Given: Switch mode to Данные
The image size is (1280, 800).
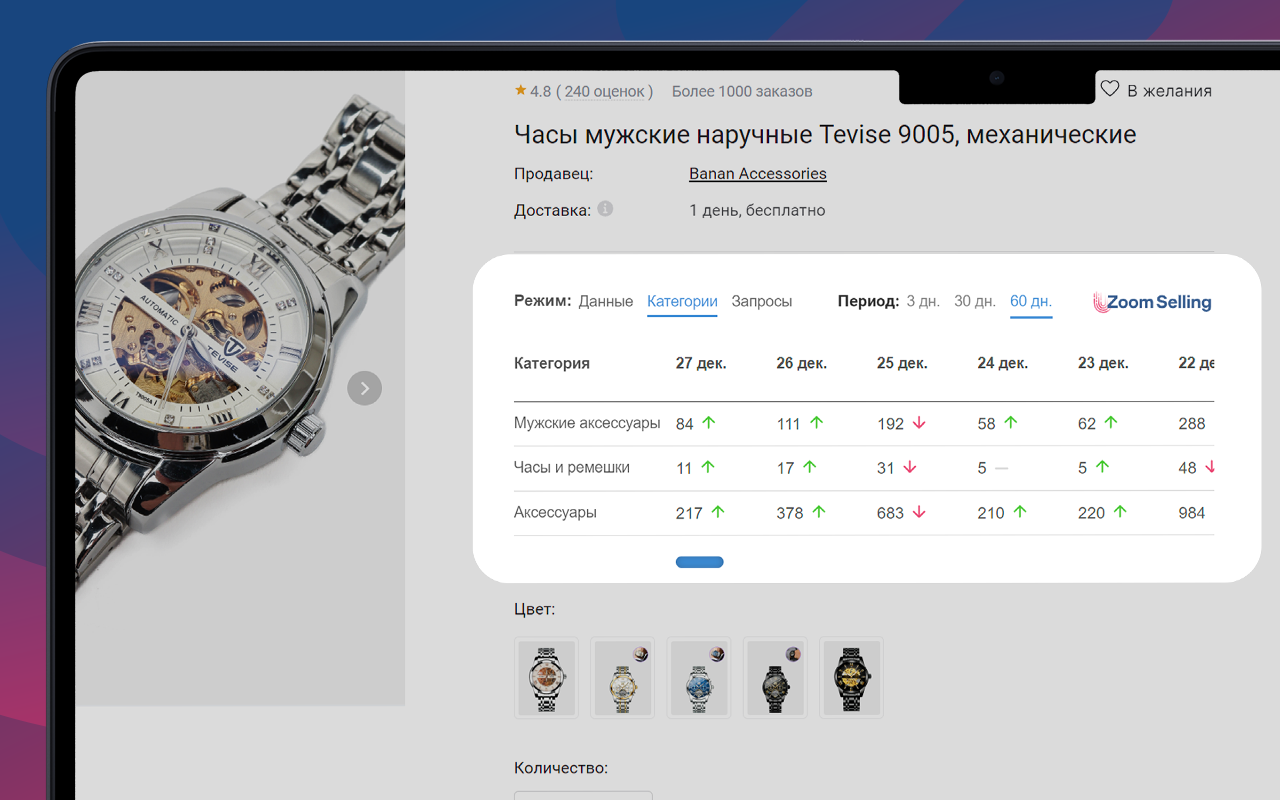Looking at the screenshot, I should coord(606,301).
